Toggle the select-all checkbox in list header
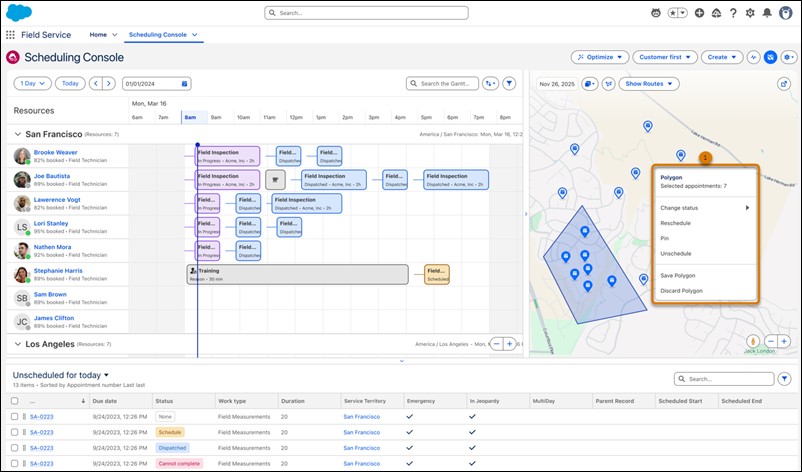 pos(14,401)
